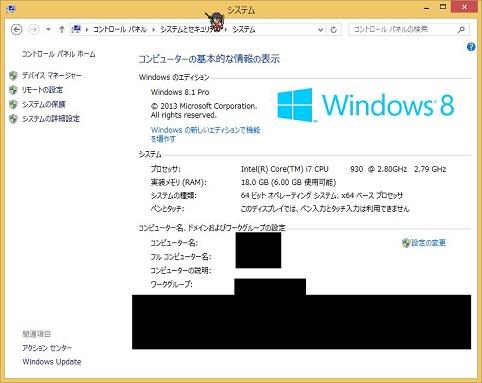
Task: Click Windows の新しいエディションで機能を増やす link
Action: point(205,134)
